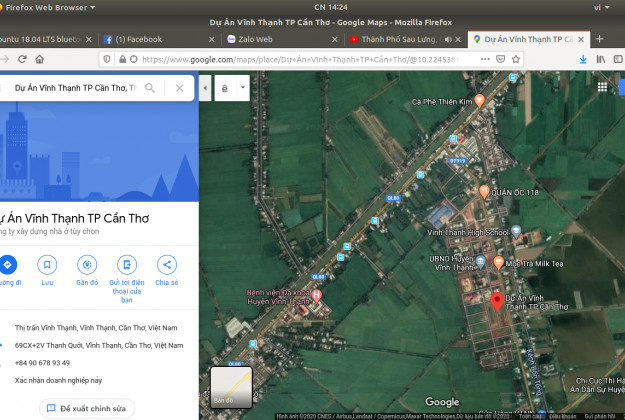Click Cà Phê Thiên Kim map marker

[480, 100]
